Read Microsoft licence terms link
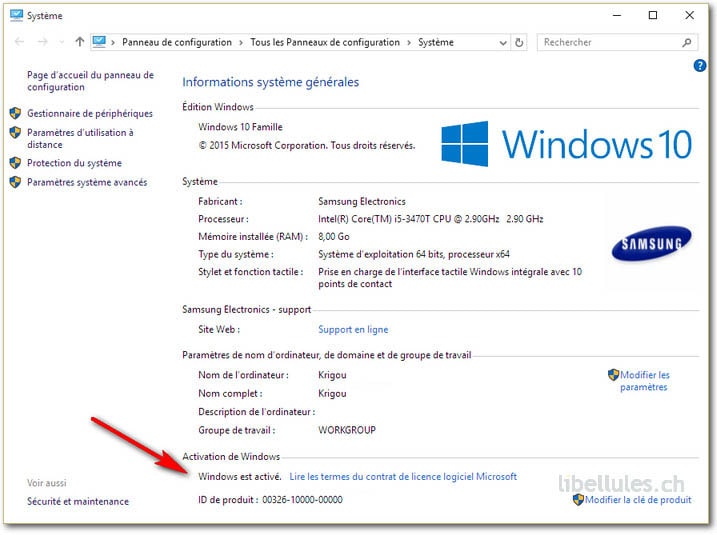 coord(403,477)
